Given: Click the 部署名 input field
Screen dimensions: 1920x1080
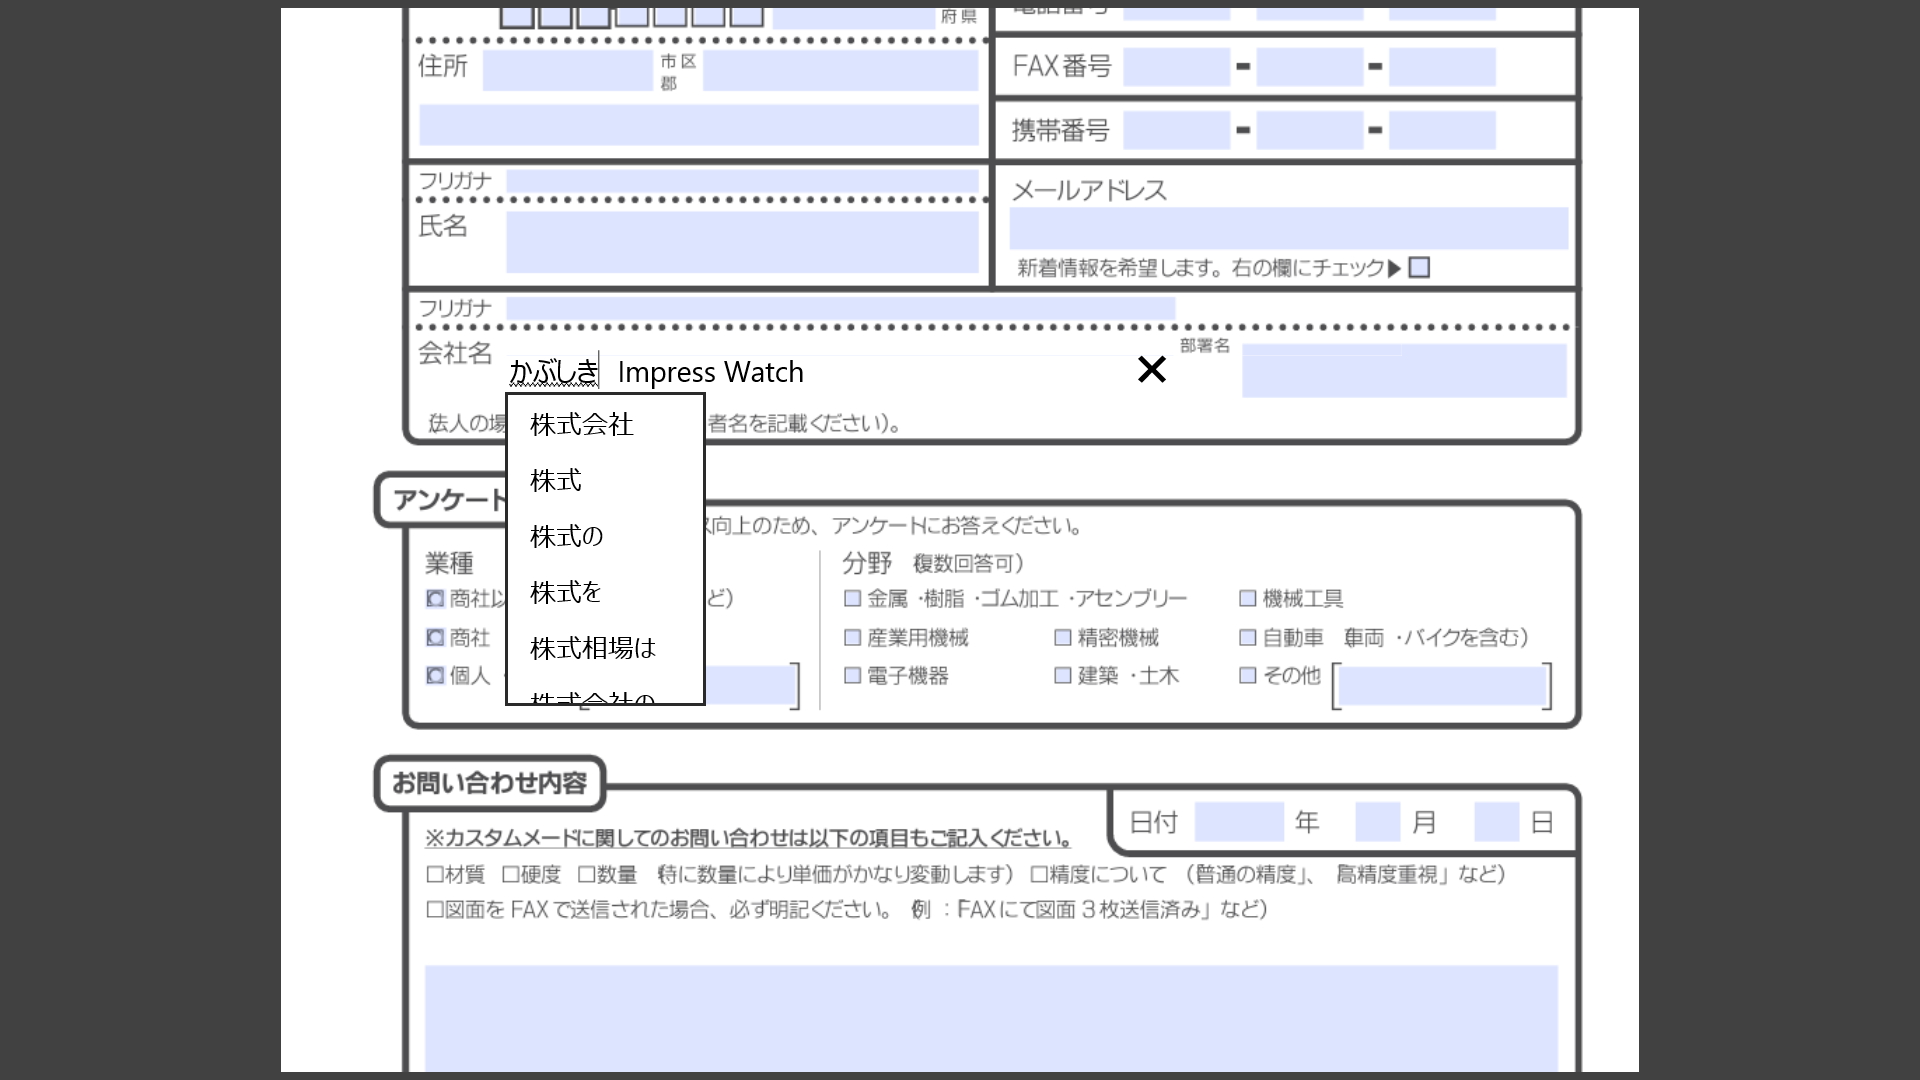Looking at the screenshot, I should coord(1404,371).
